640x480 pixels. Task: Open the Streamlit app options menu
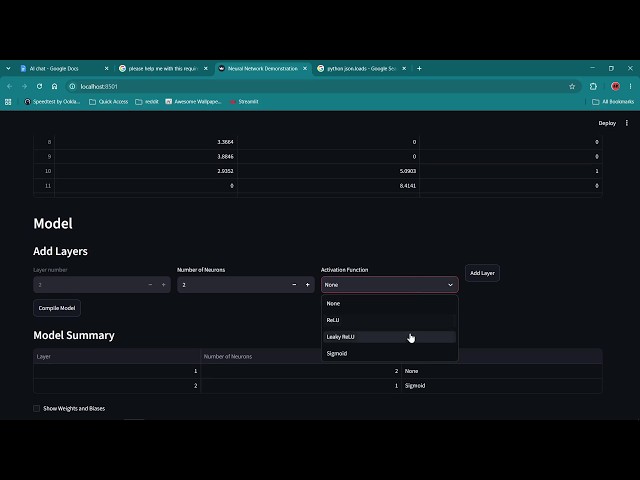pos(627,123)
